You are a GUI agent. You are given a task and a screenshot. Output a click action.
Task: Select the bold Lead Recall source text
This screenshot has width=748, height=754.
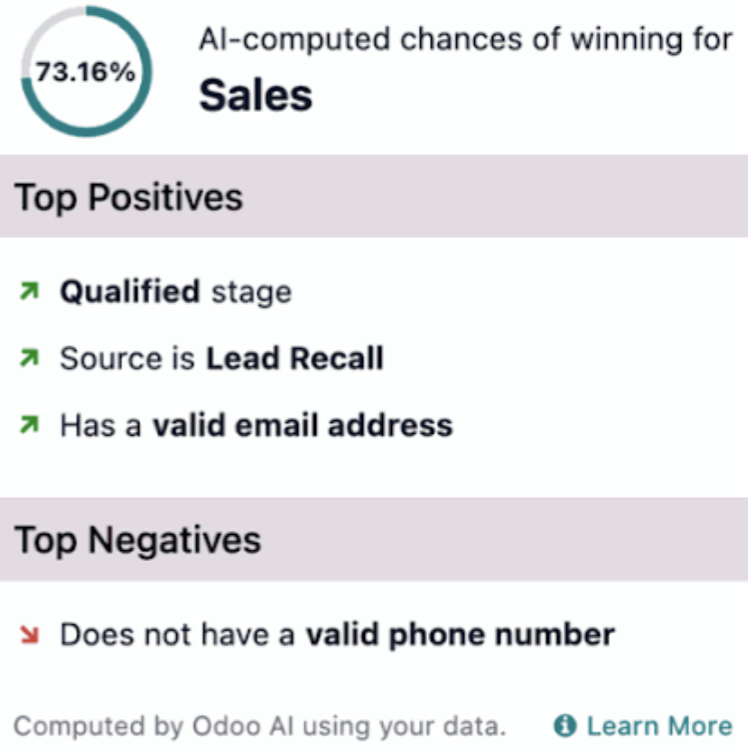click(x=295, y=359)
